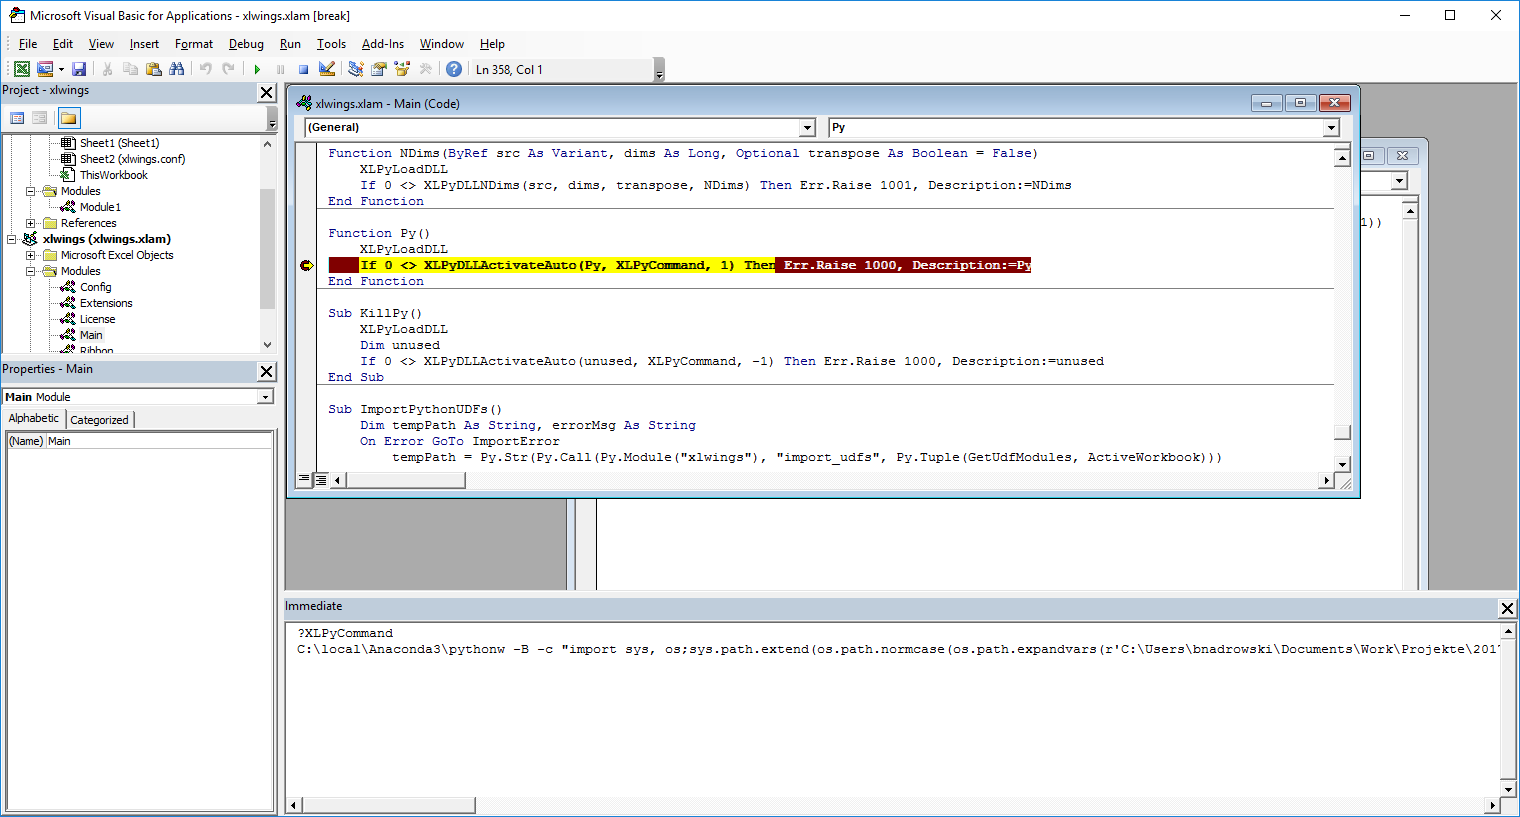Select the View Code icon in Project panel
The image size is (1520, 817).
[17, 118]
